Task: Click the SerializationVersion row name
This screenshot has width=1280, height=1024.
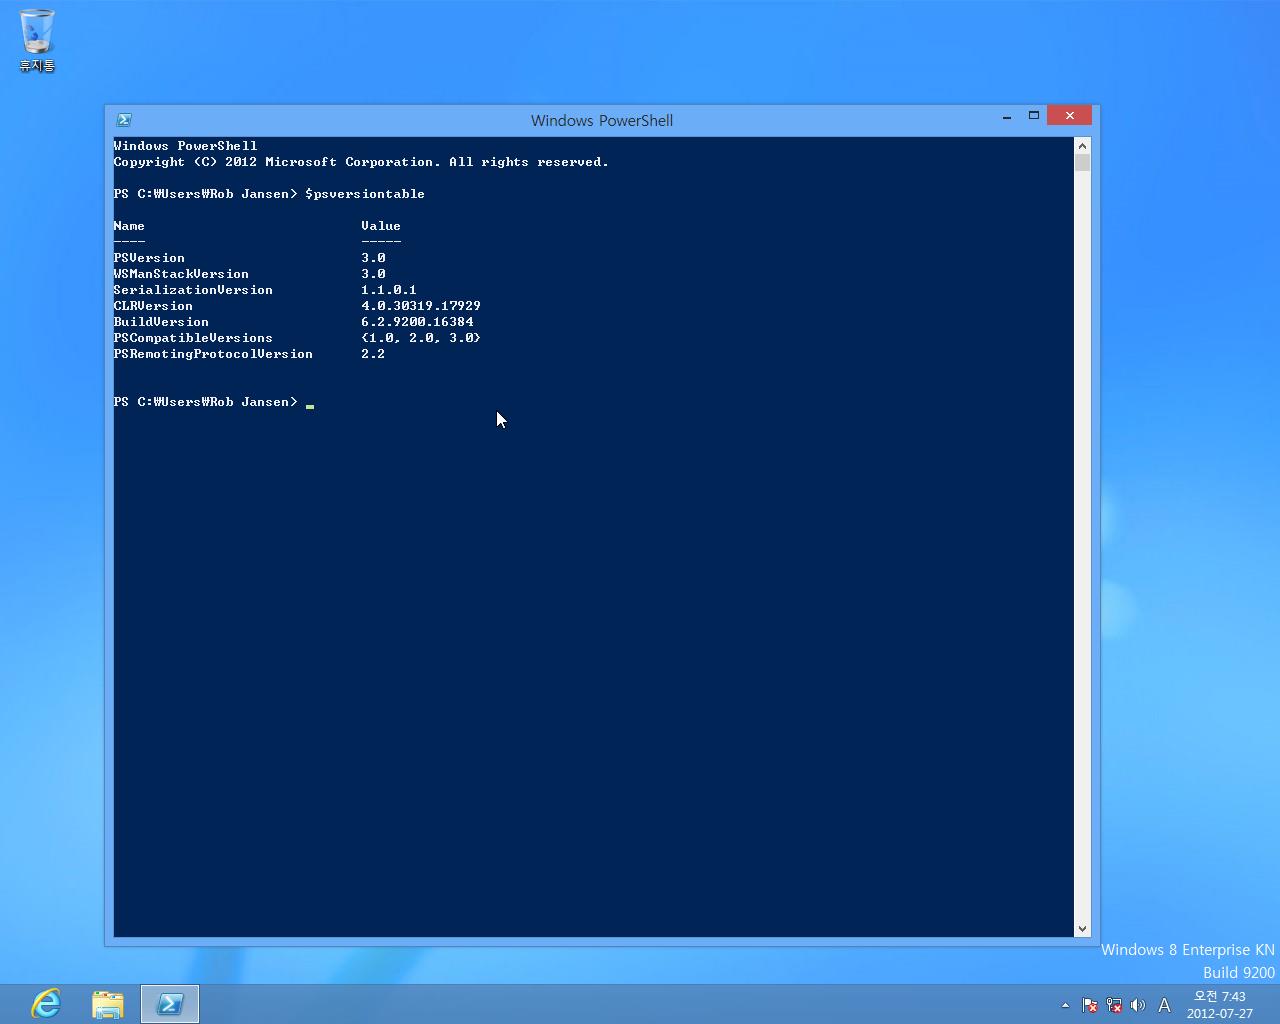Action: pos(193,290)
